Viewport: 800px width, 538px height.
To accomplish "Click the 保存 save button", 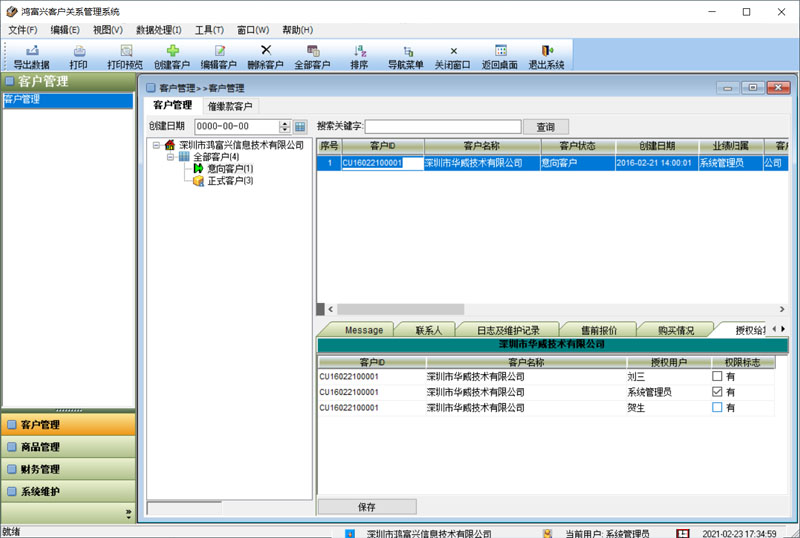I will click(367, 507).
